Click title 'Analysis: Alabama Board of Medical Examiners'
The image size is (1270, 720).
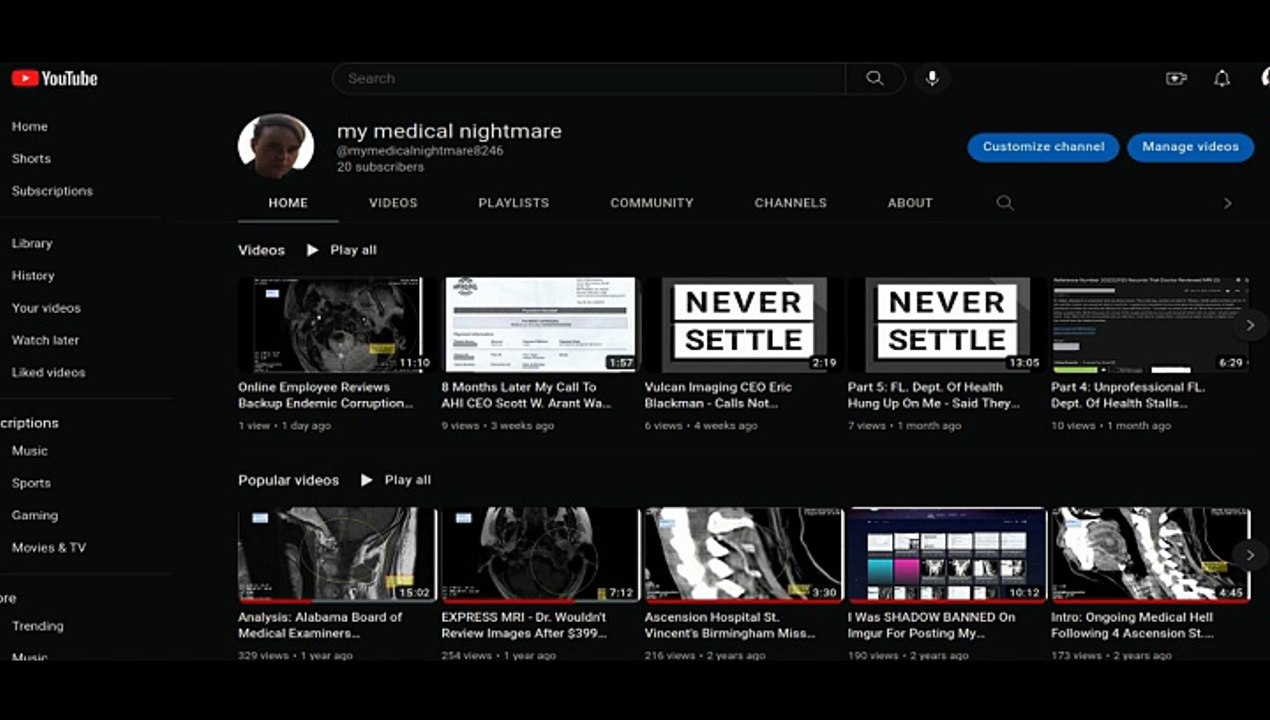click(320, 625)
